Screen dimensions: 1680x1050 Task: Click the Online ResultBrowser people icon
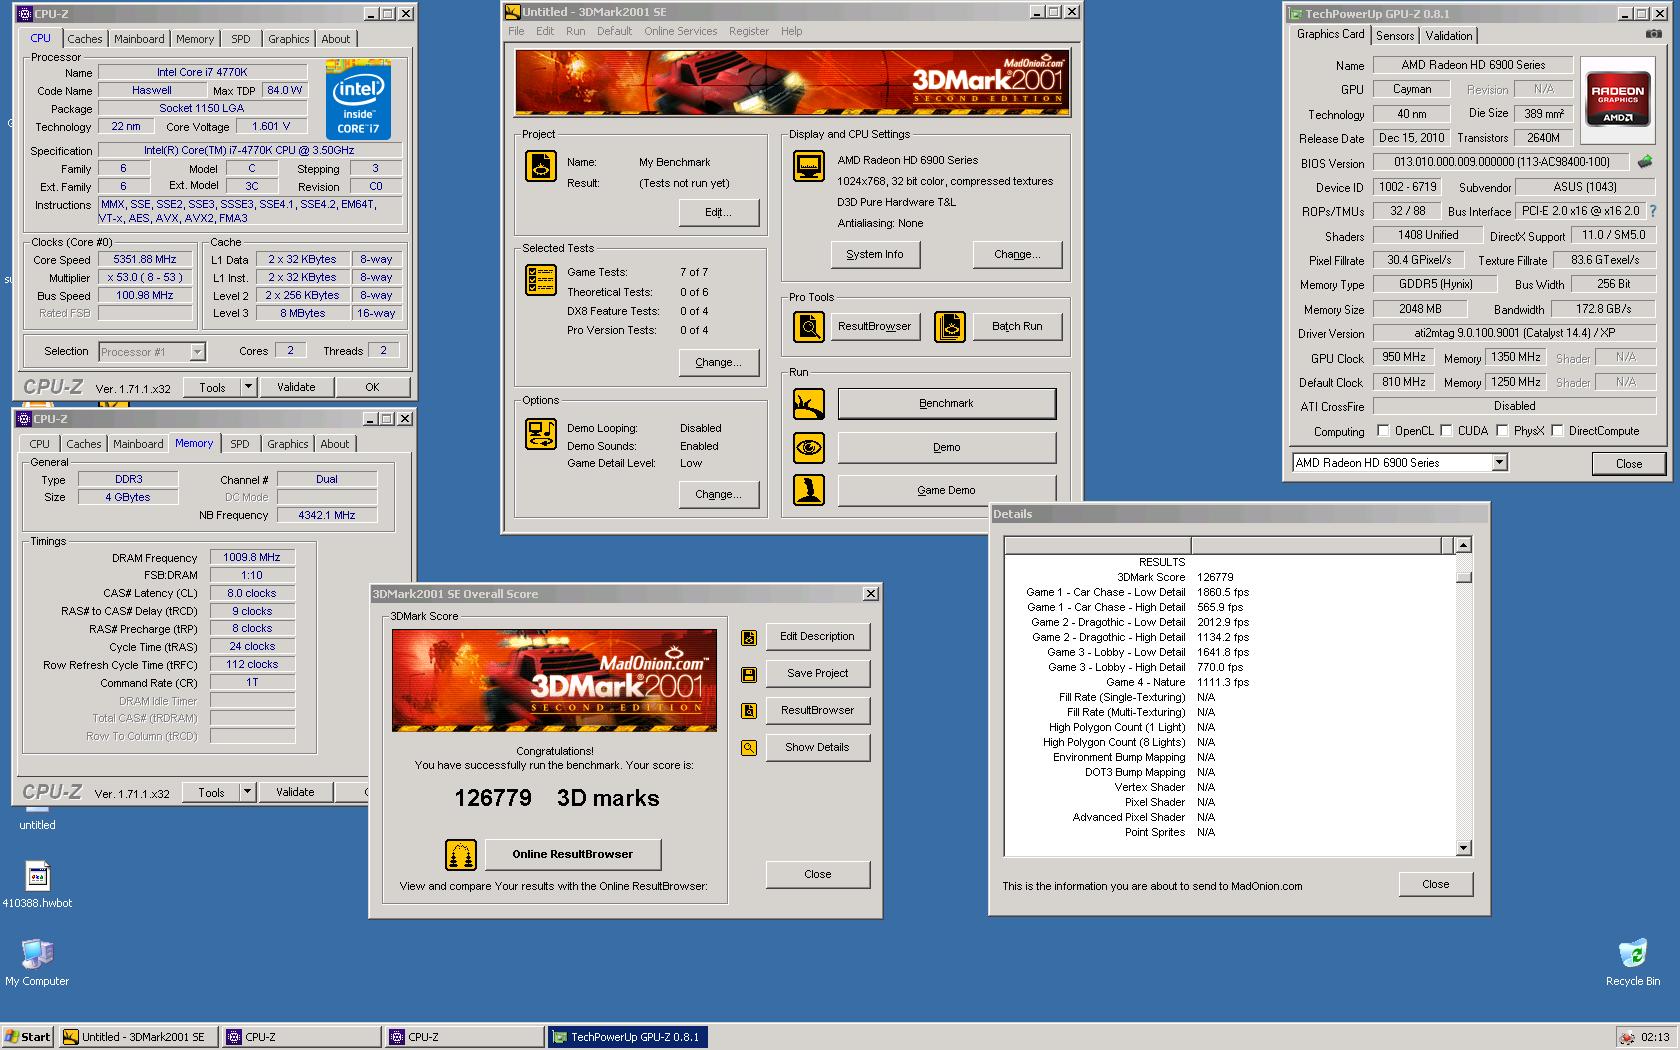pyautogui.click(x=461, y=854)
